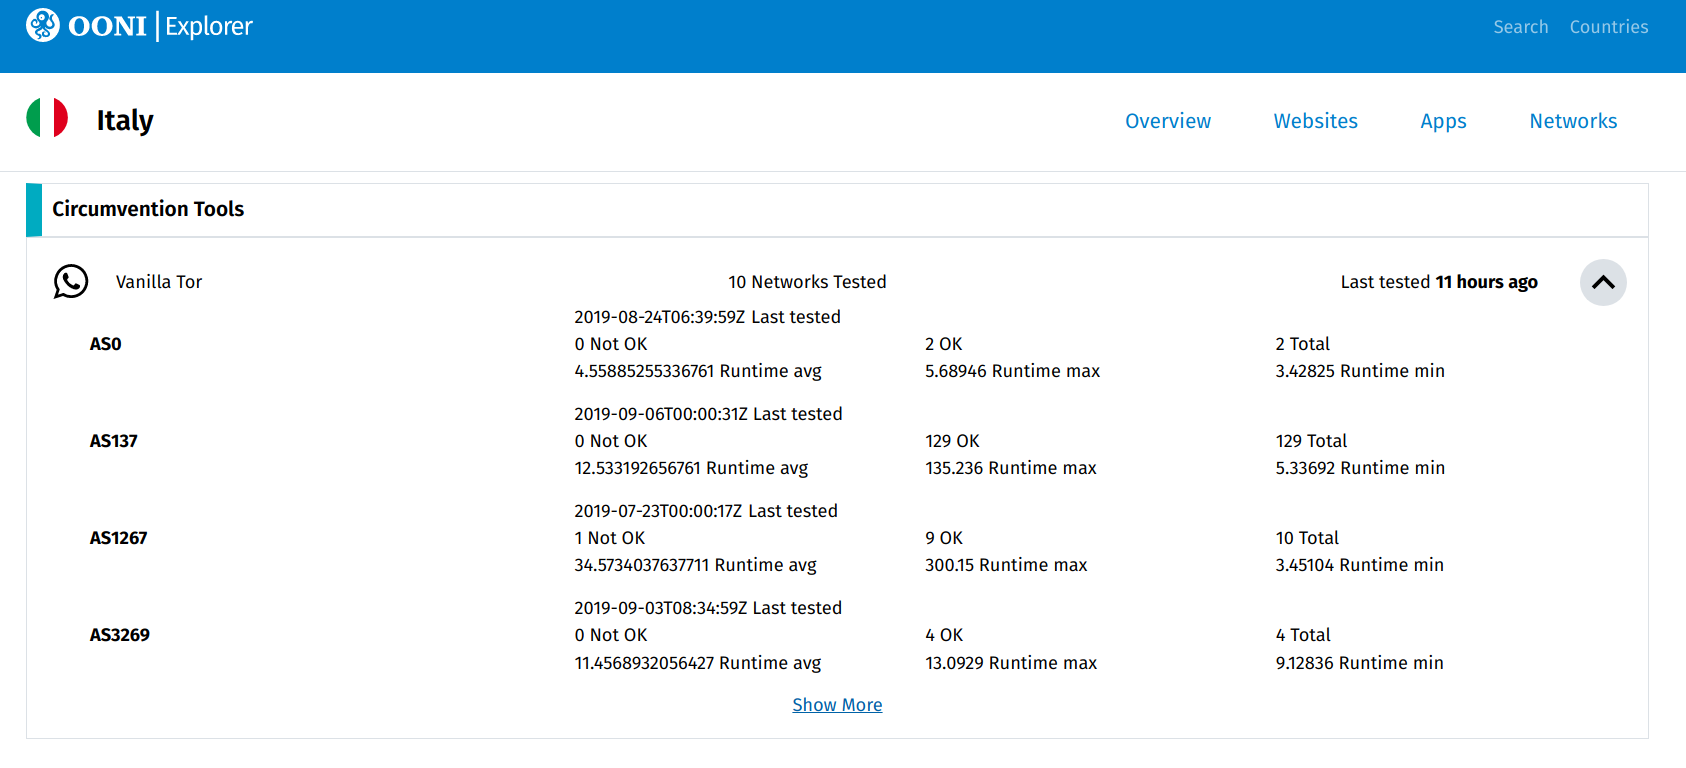Click the Show More link

837,705
